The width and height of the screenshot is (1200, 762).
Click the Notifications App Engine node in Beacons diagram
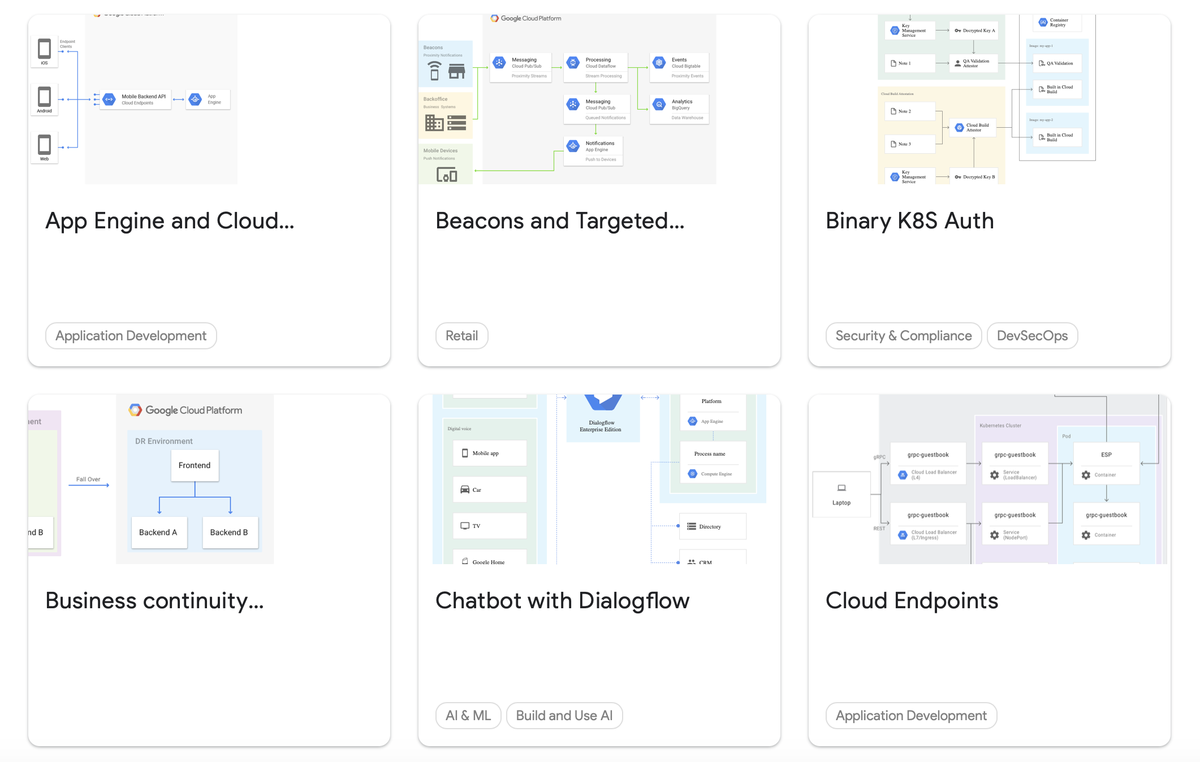point(594,151)
